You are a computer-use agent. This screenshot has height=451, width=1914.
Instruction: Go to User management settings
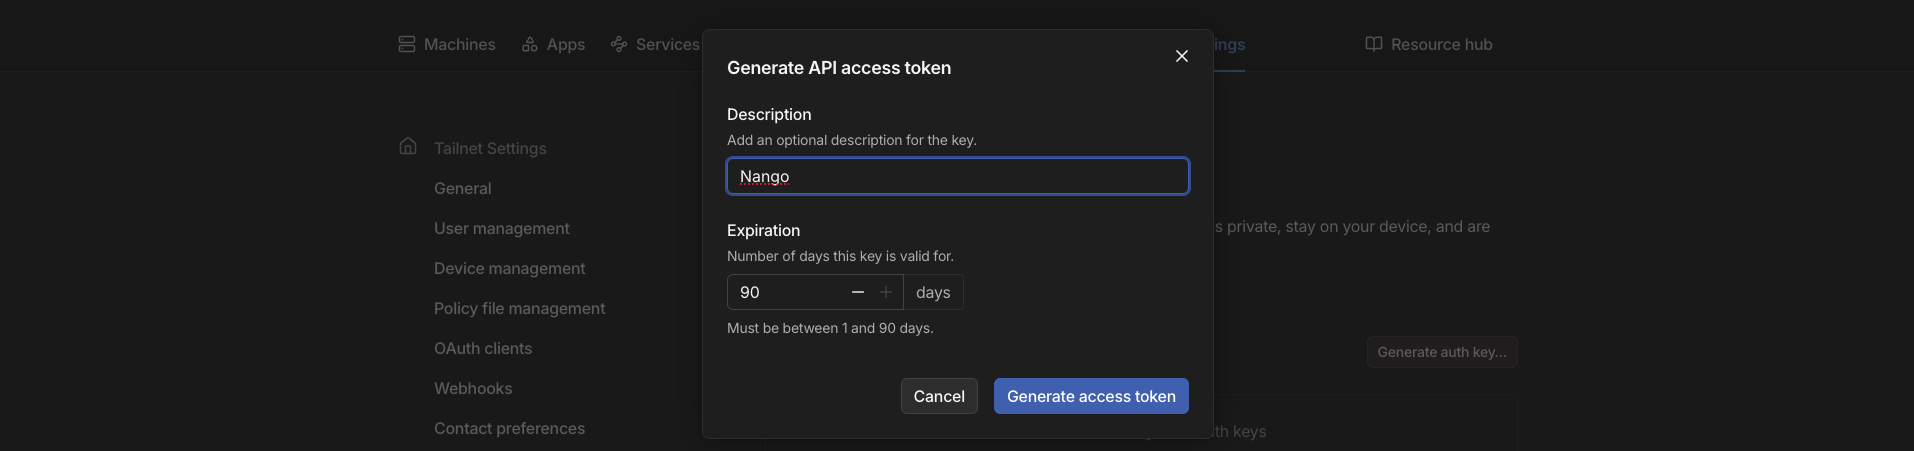[501, 228]
